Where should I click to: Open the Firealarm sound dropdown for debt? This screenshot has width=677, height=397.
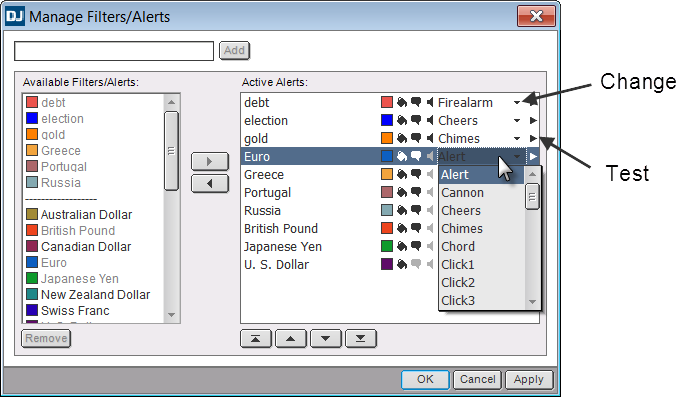click(x=517, y=103)
